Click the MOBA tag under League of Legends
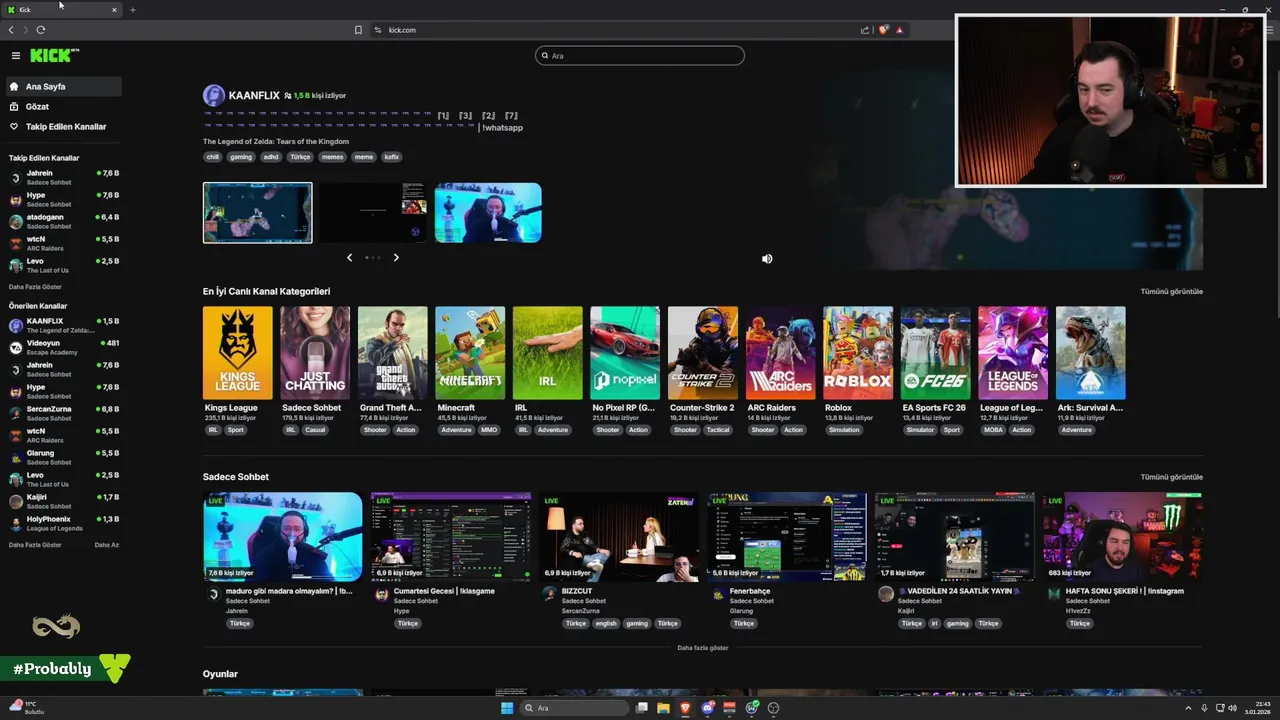The height and width of the screenshot is (720, 1280). coord(993,430)
